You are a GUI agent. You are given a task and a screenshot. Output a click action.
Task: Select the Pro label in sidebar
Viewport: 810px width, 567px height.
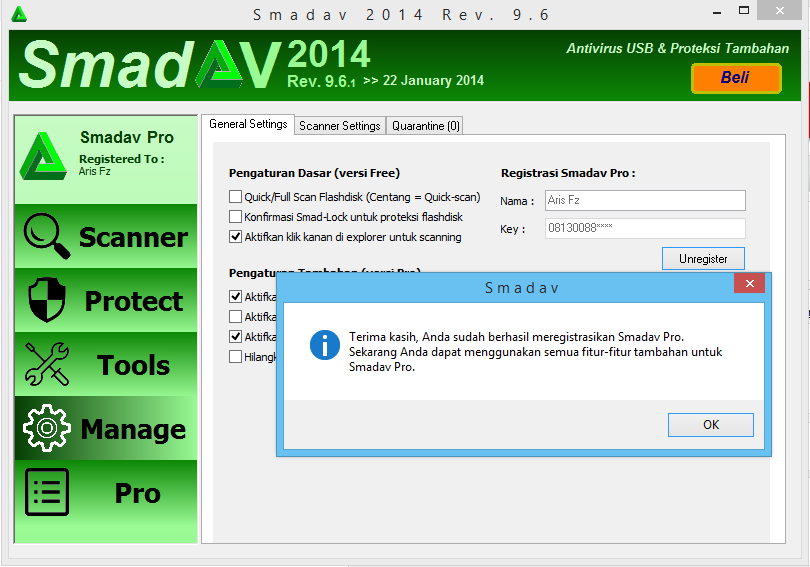tap(137, 493)
